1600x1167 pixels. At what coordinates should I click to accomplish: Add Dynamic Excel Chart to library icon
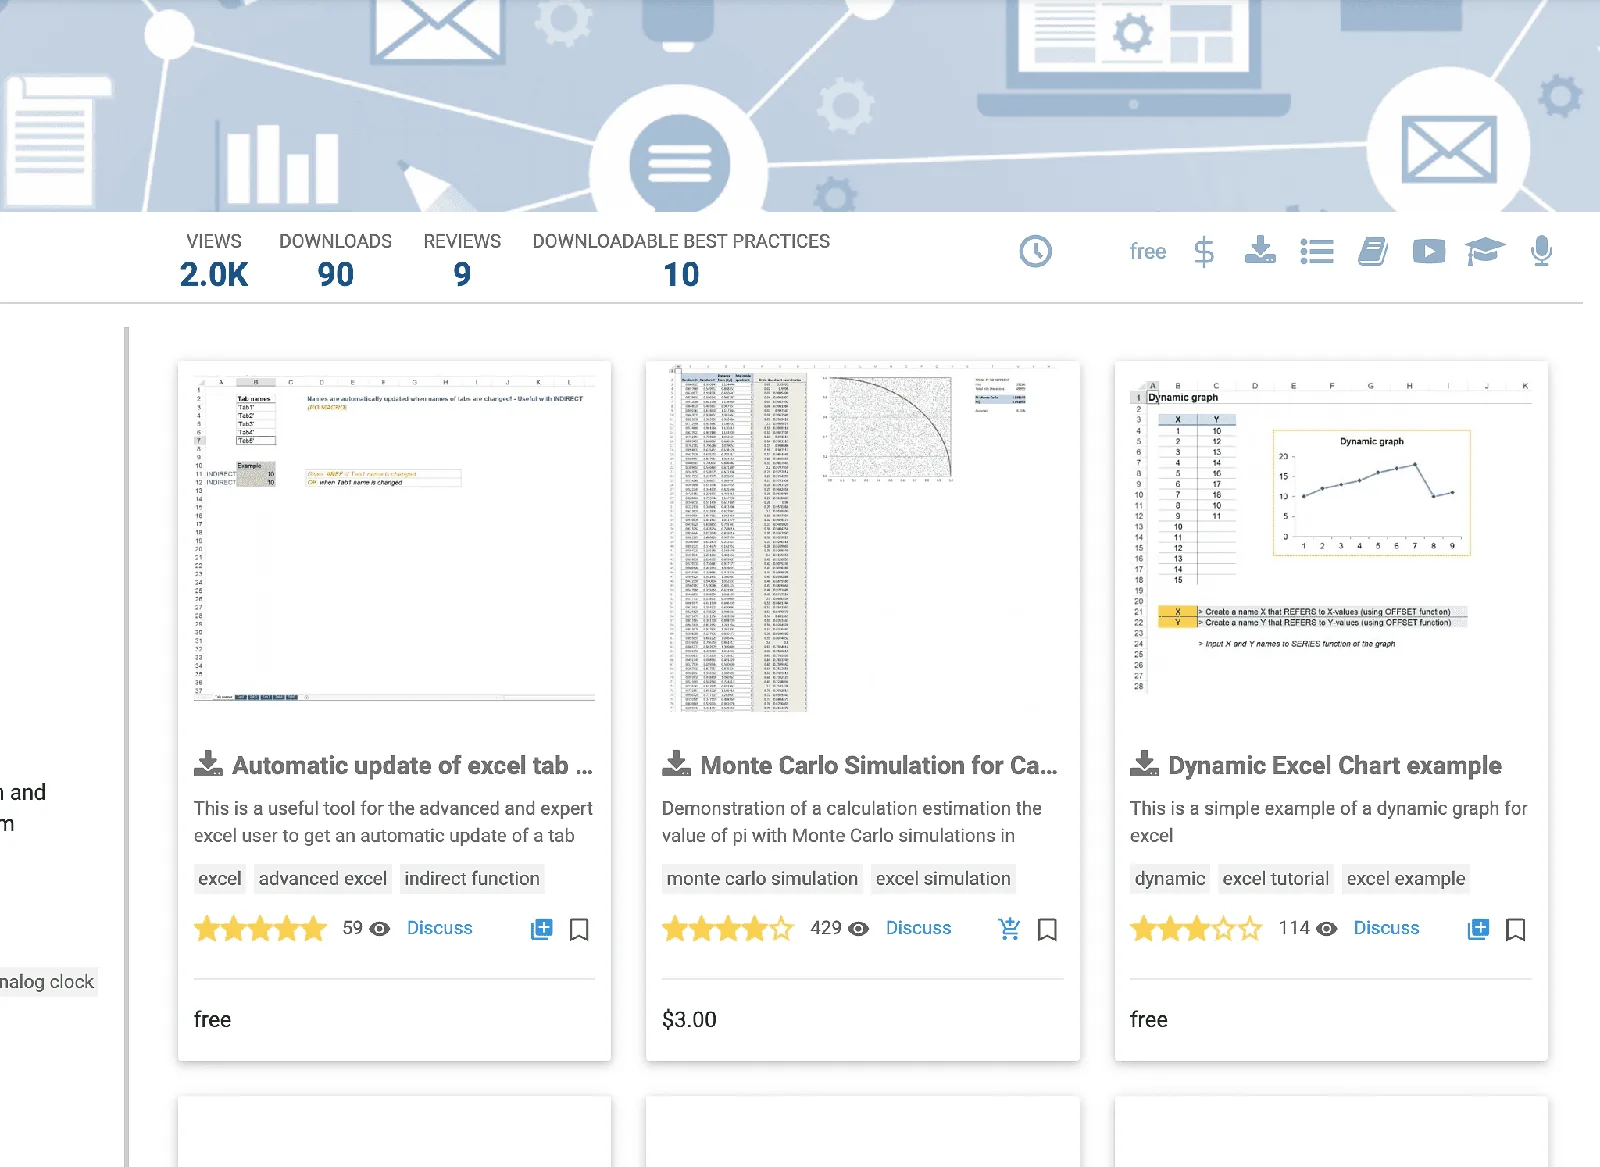(1478, 929)
